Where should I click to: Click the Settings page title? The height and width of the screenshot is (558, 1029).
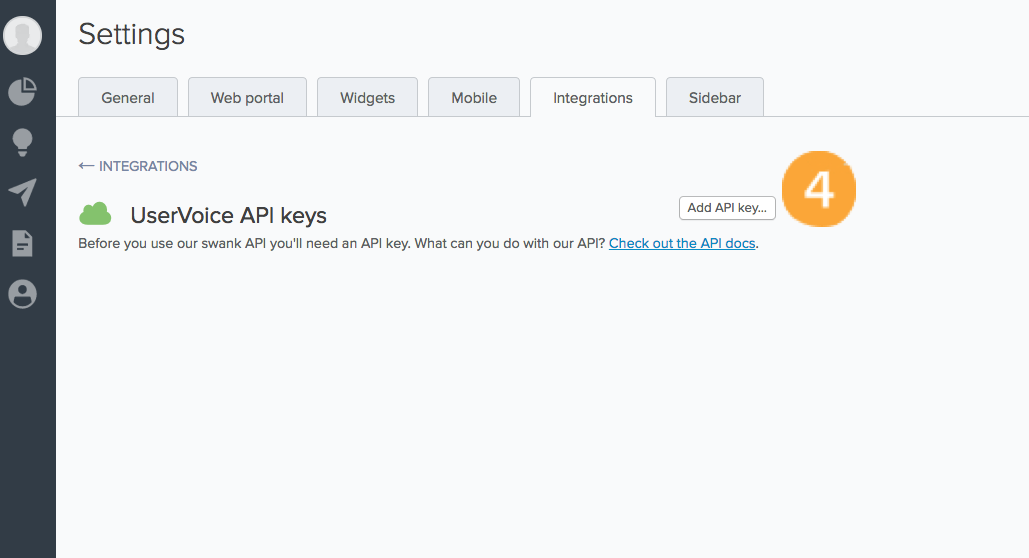131,34
